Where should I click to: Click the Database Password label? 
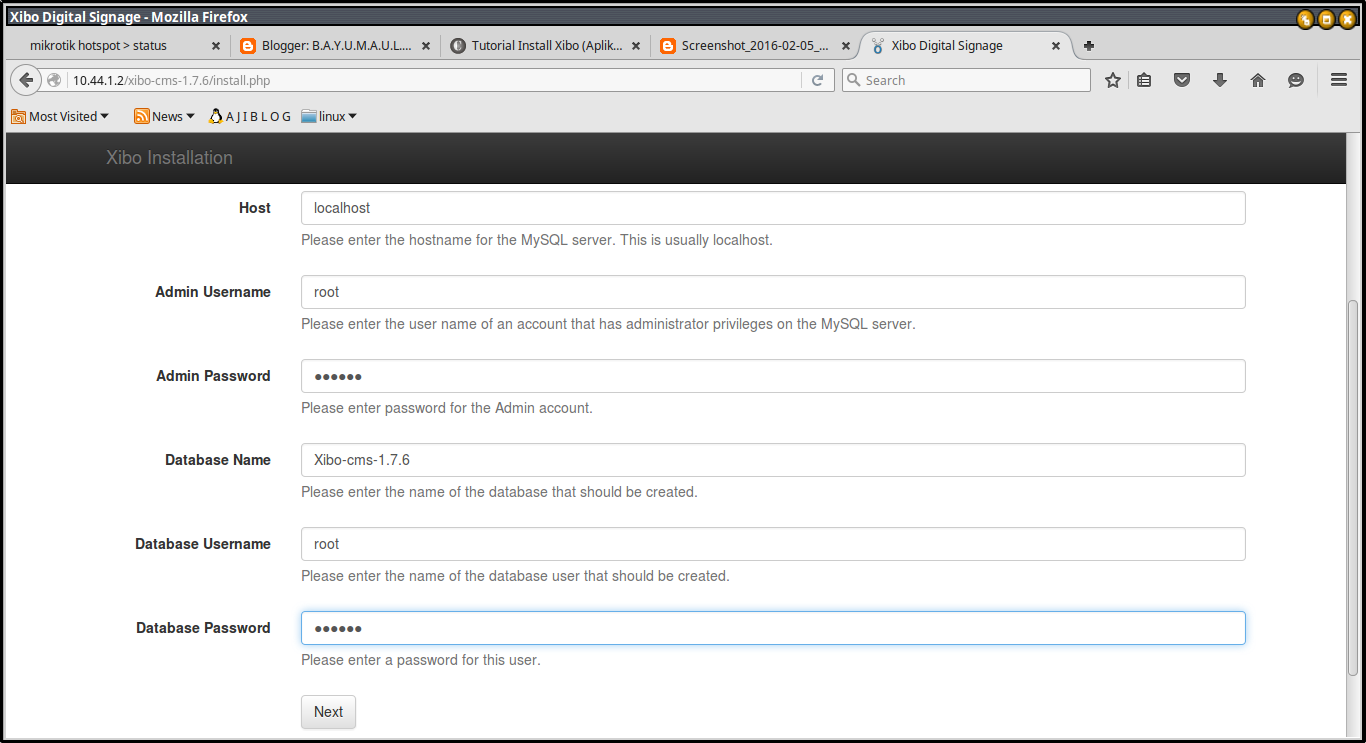204,628
